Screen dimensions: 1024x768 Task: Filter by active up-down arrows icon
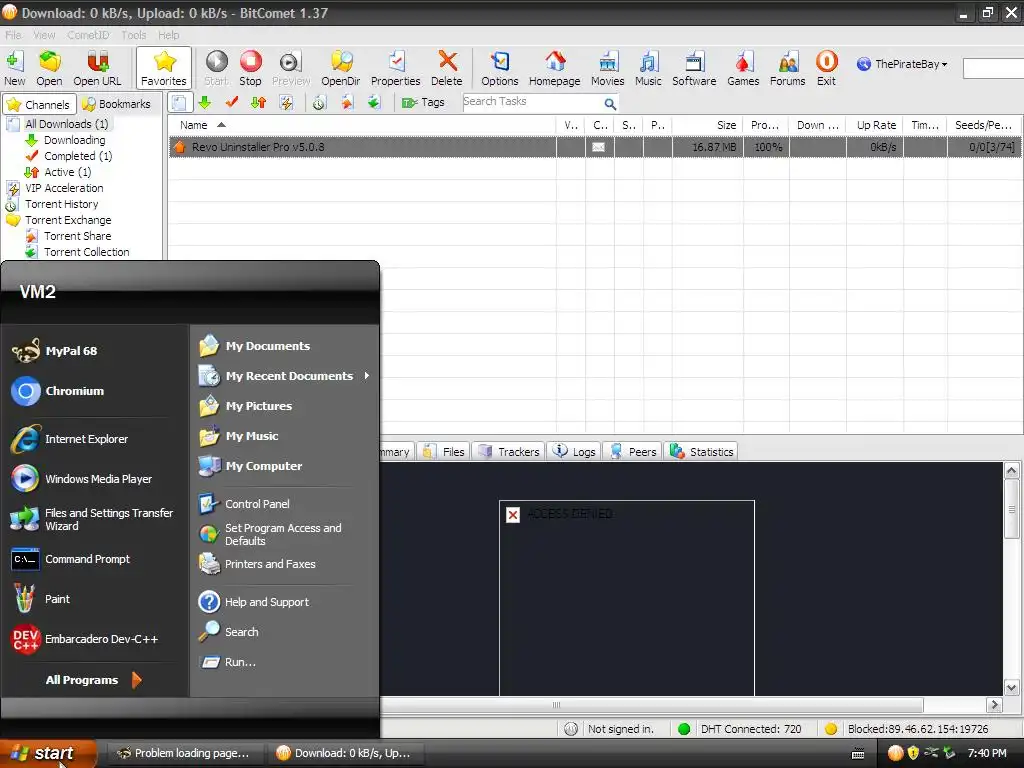pos(259,103)
